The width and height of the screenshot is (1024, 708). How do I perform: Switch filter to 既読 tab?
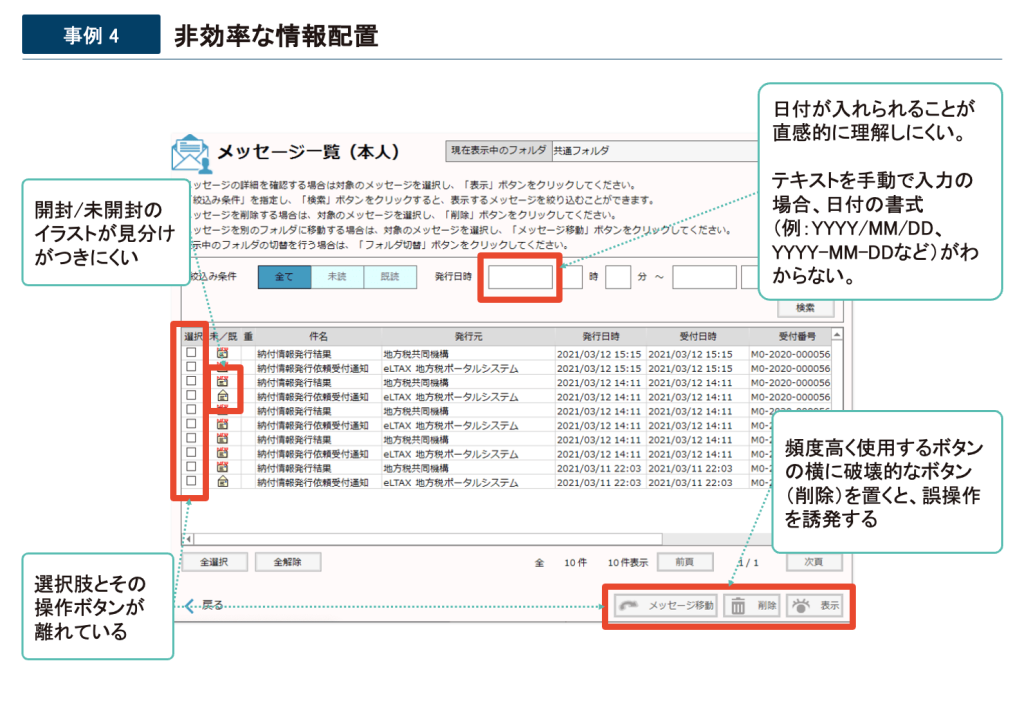[389, 276]
